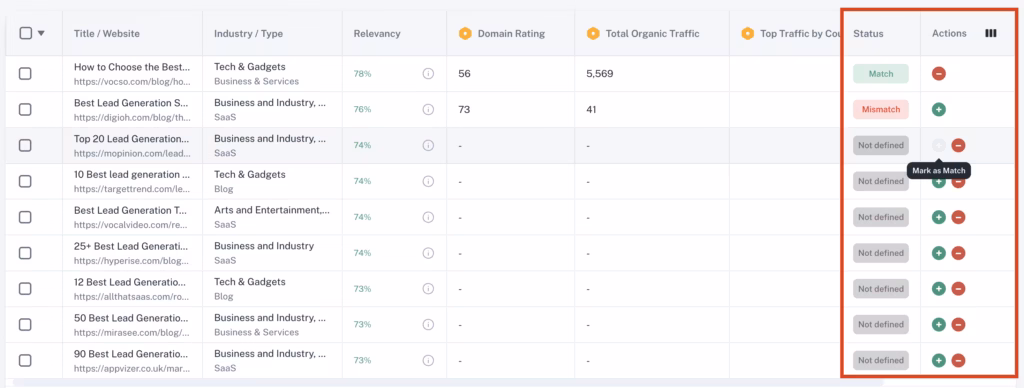Click the Not defined badge in the mopinion.com row
Image resolution: width=1024 pixels, height=388 pixels.
pyautogui.click(x=880, y=146)
